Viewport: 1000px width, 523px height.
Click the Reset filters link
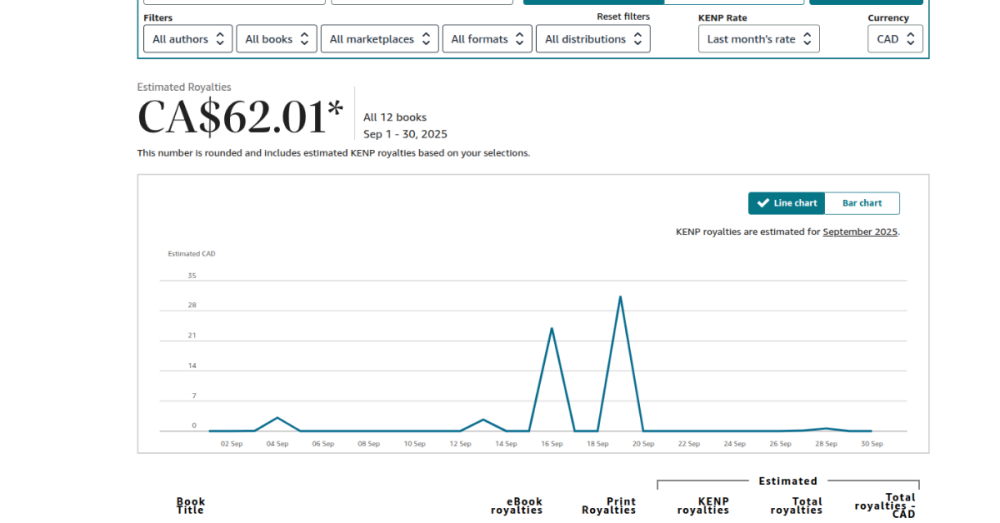click(623, 17)
